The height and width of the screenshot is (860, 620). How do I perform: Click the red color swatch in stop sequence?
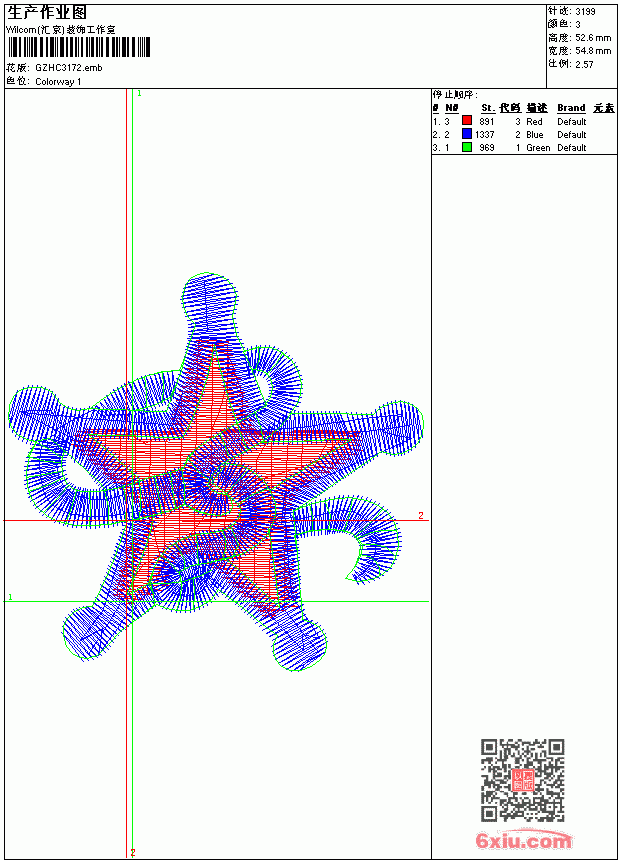467,120
